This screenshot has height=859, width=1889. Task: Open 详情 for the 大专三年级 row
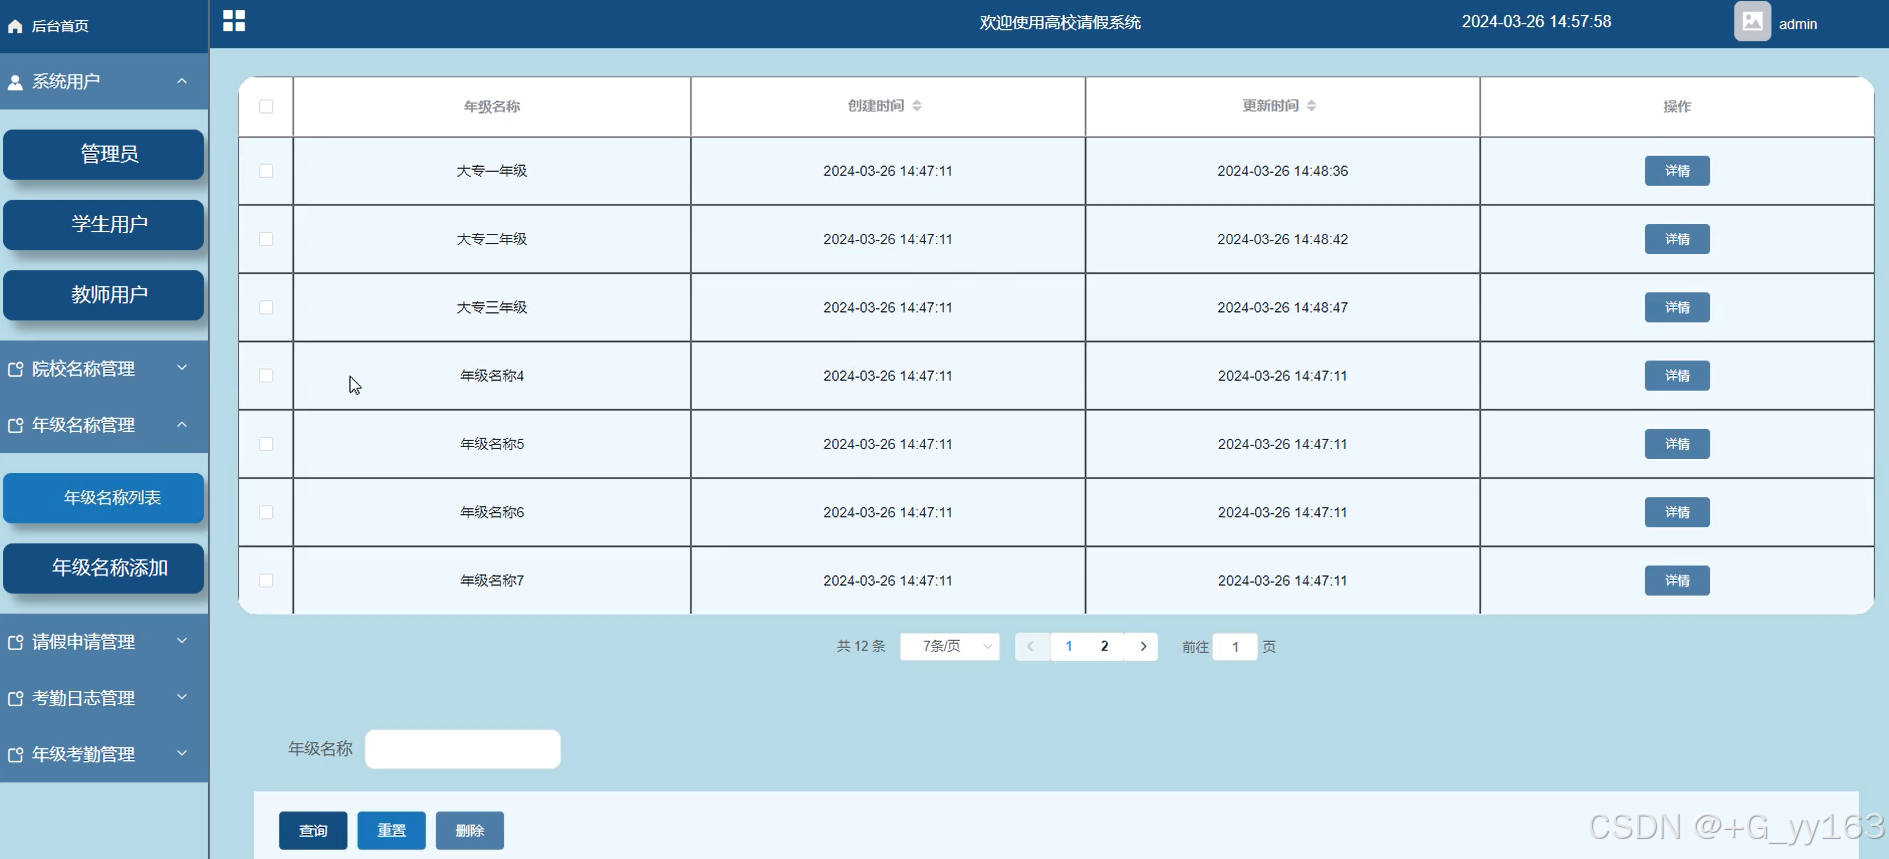tap(1677, 307)
